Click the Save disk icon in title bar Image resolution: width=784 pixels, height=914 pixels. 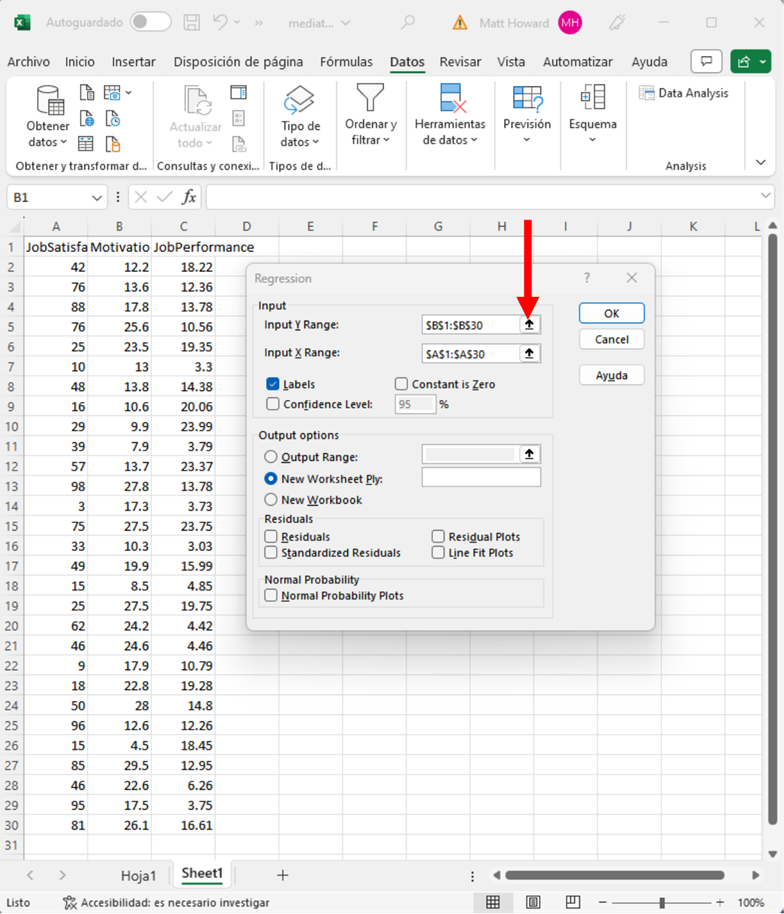pyautogui.click(x=193, y=22)
